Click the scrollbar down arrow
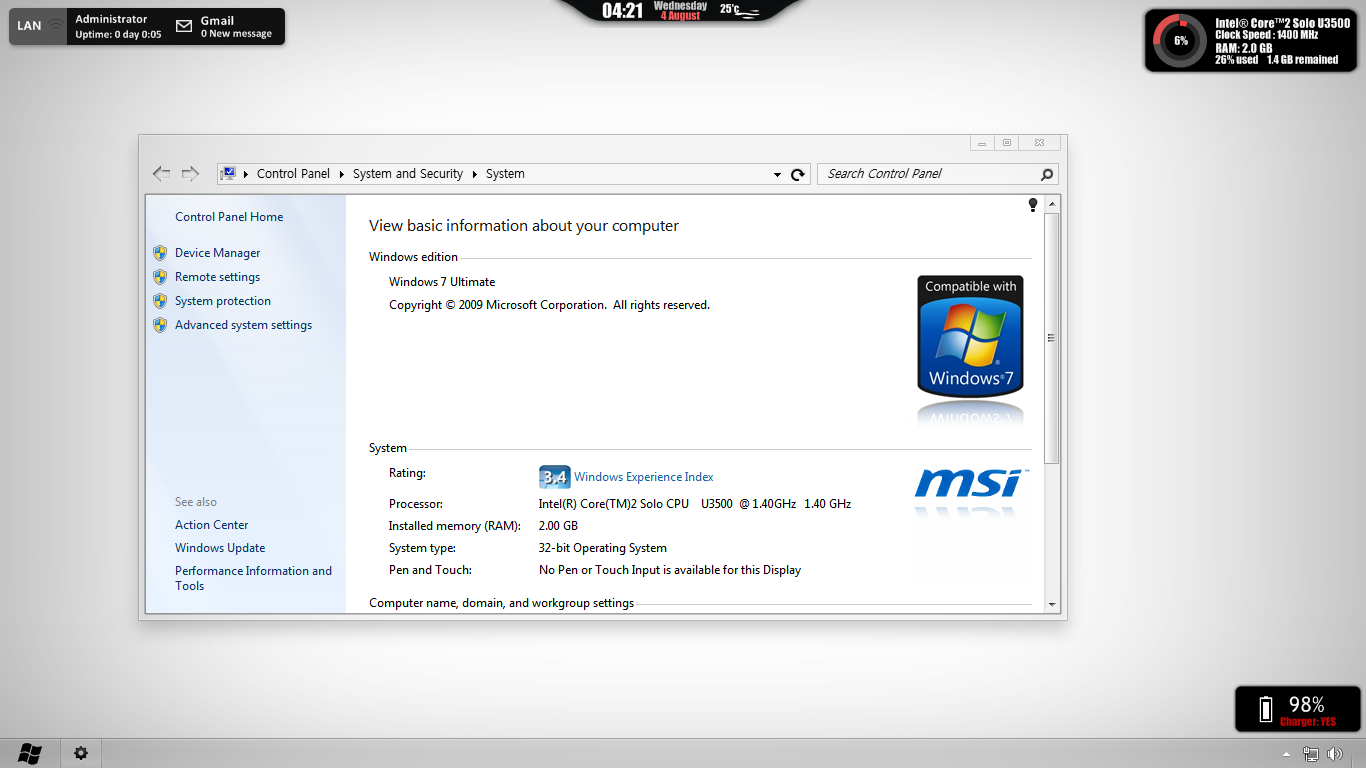 tap(1051, 604)
